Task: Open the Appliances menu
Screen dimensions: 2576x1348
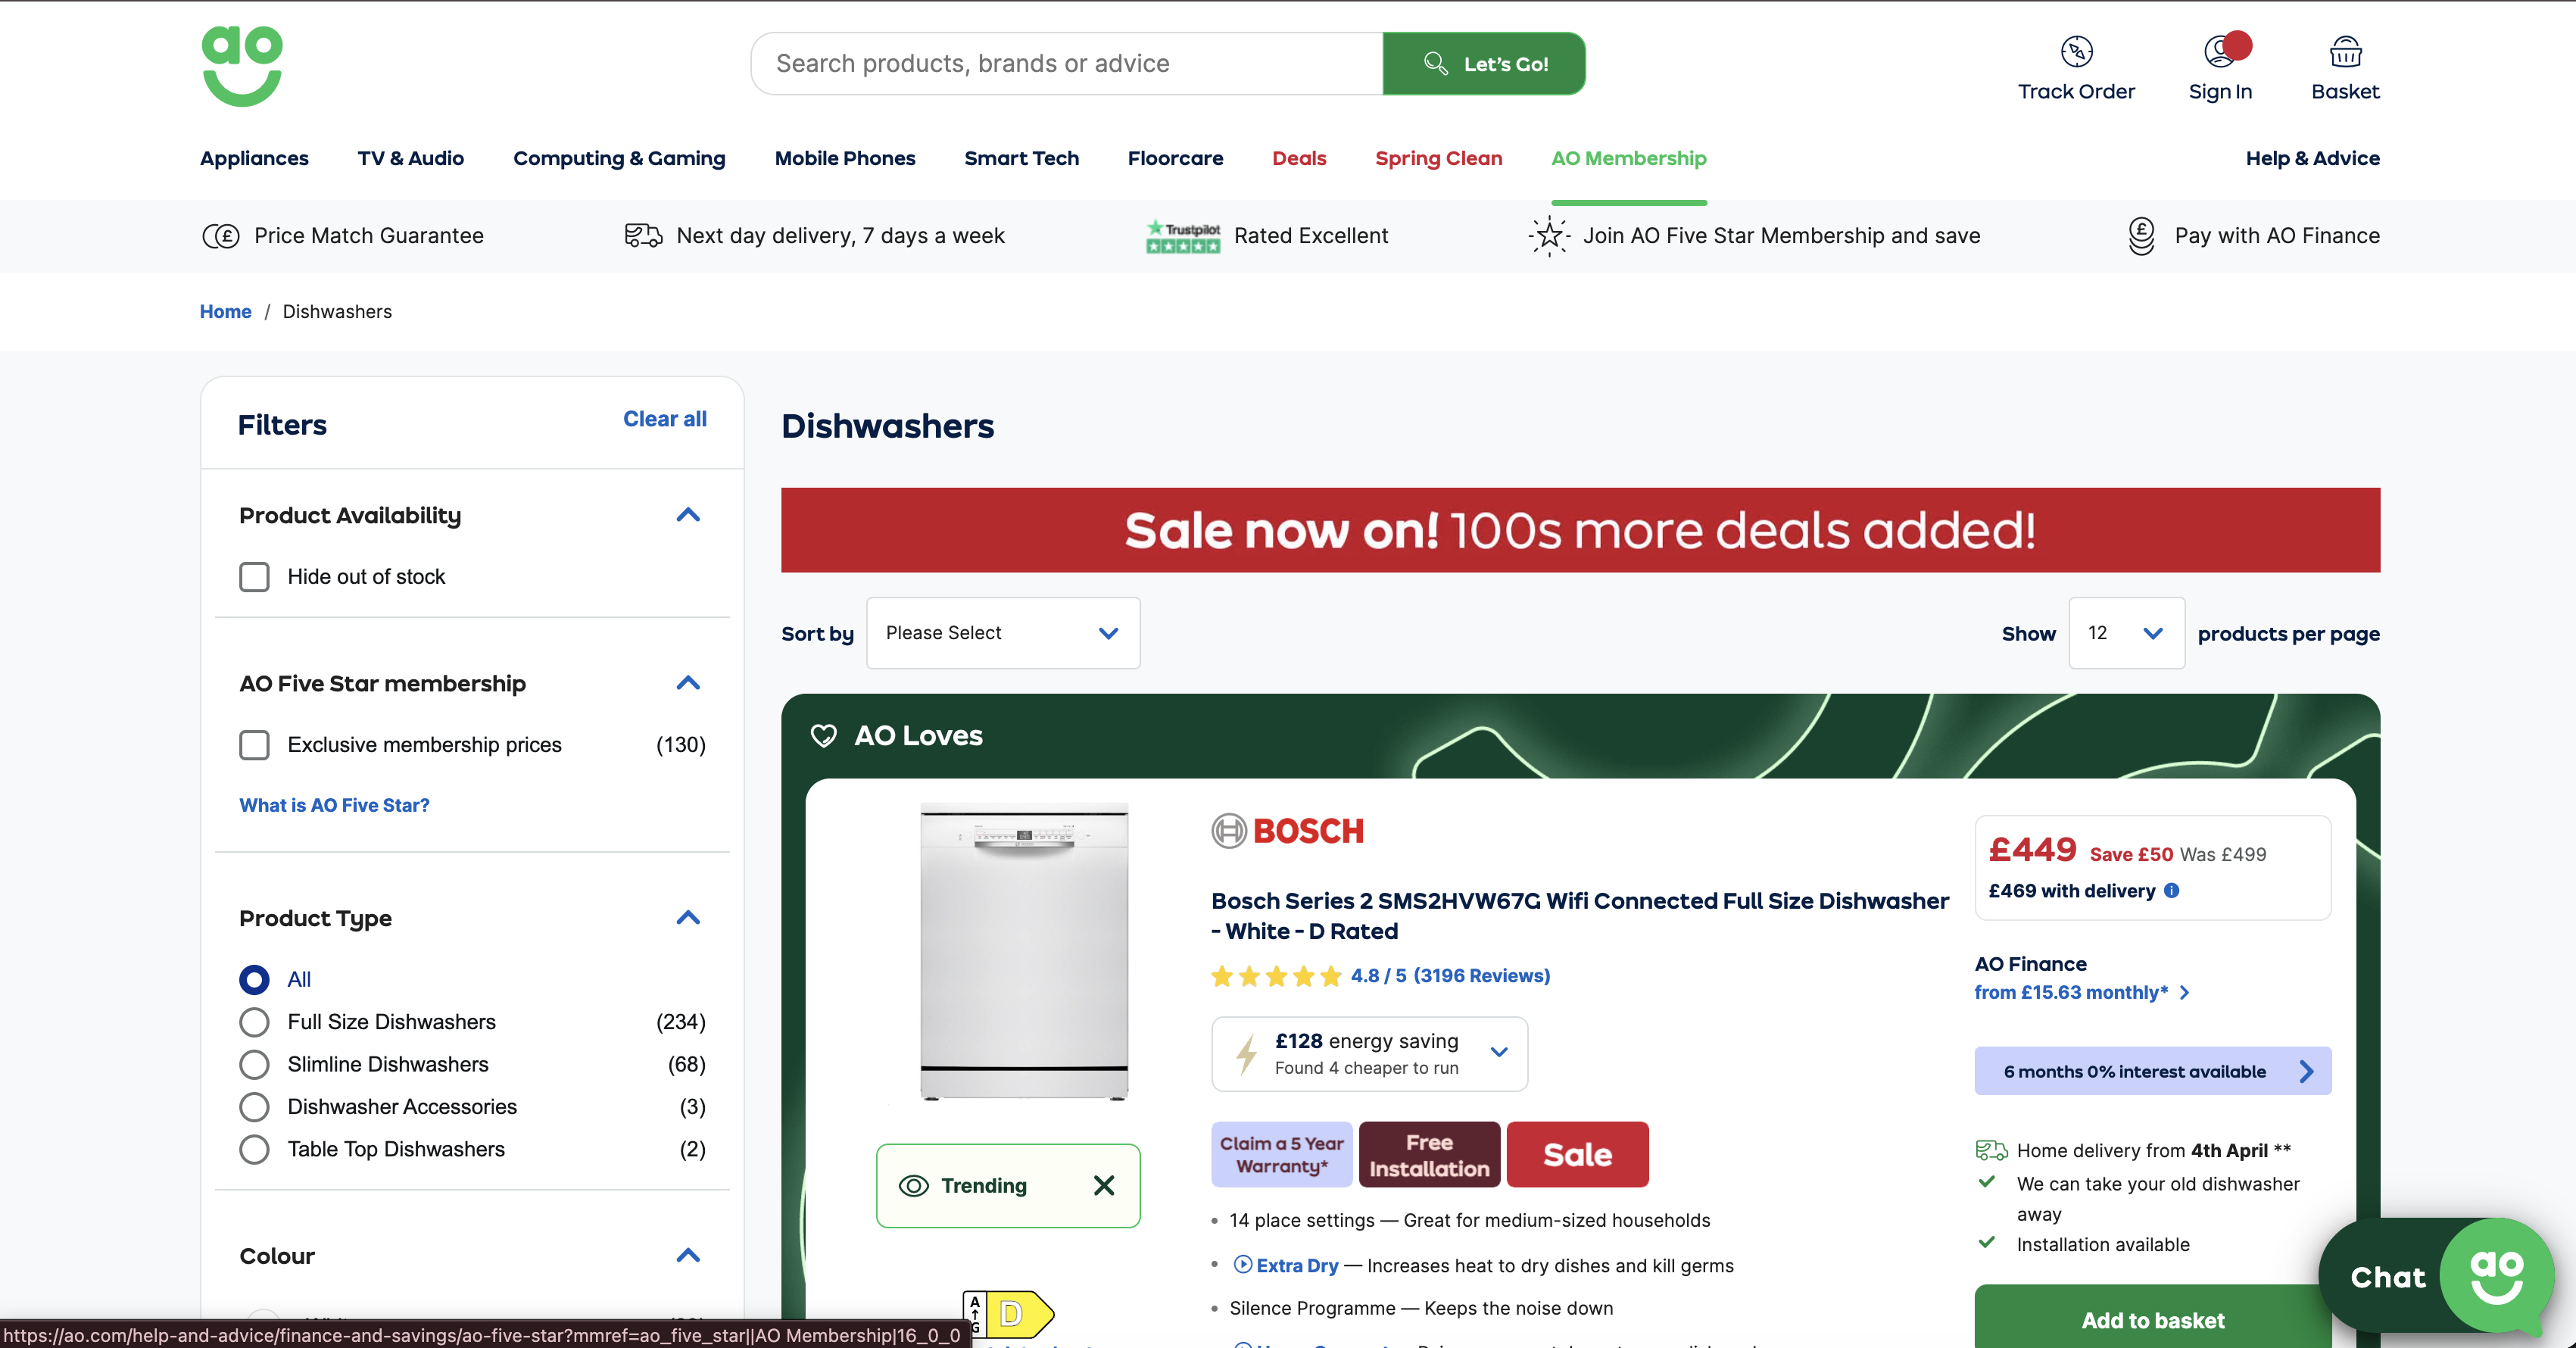Action: [254, 158]
